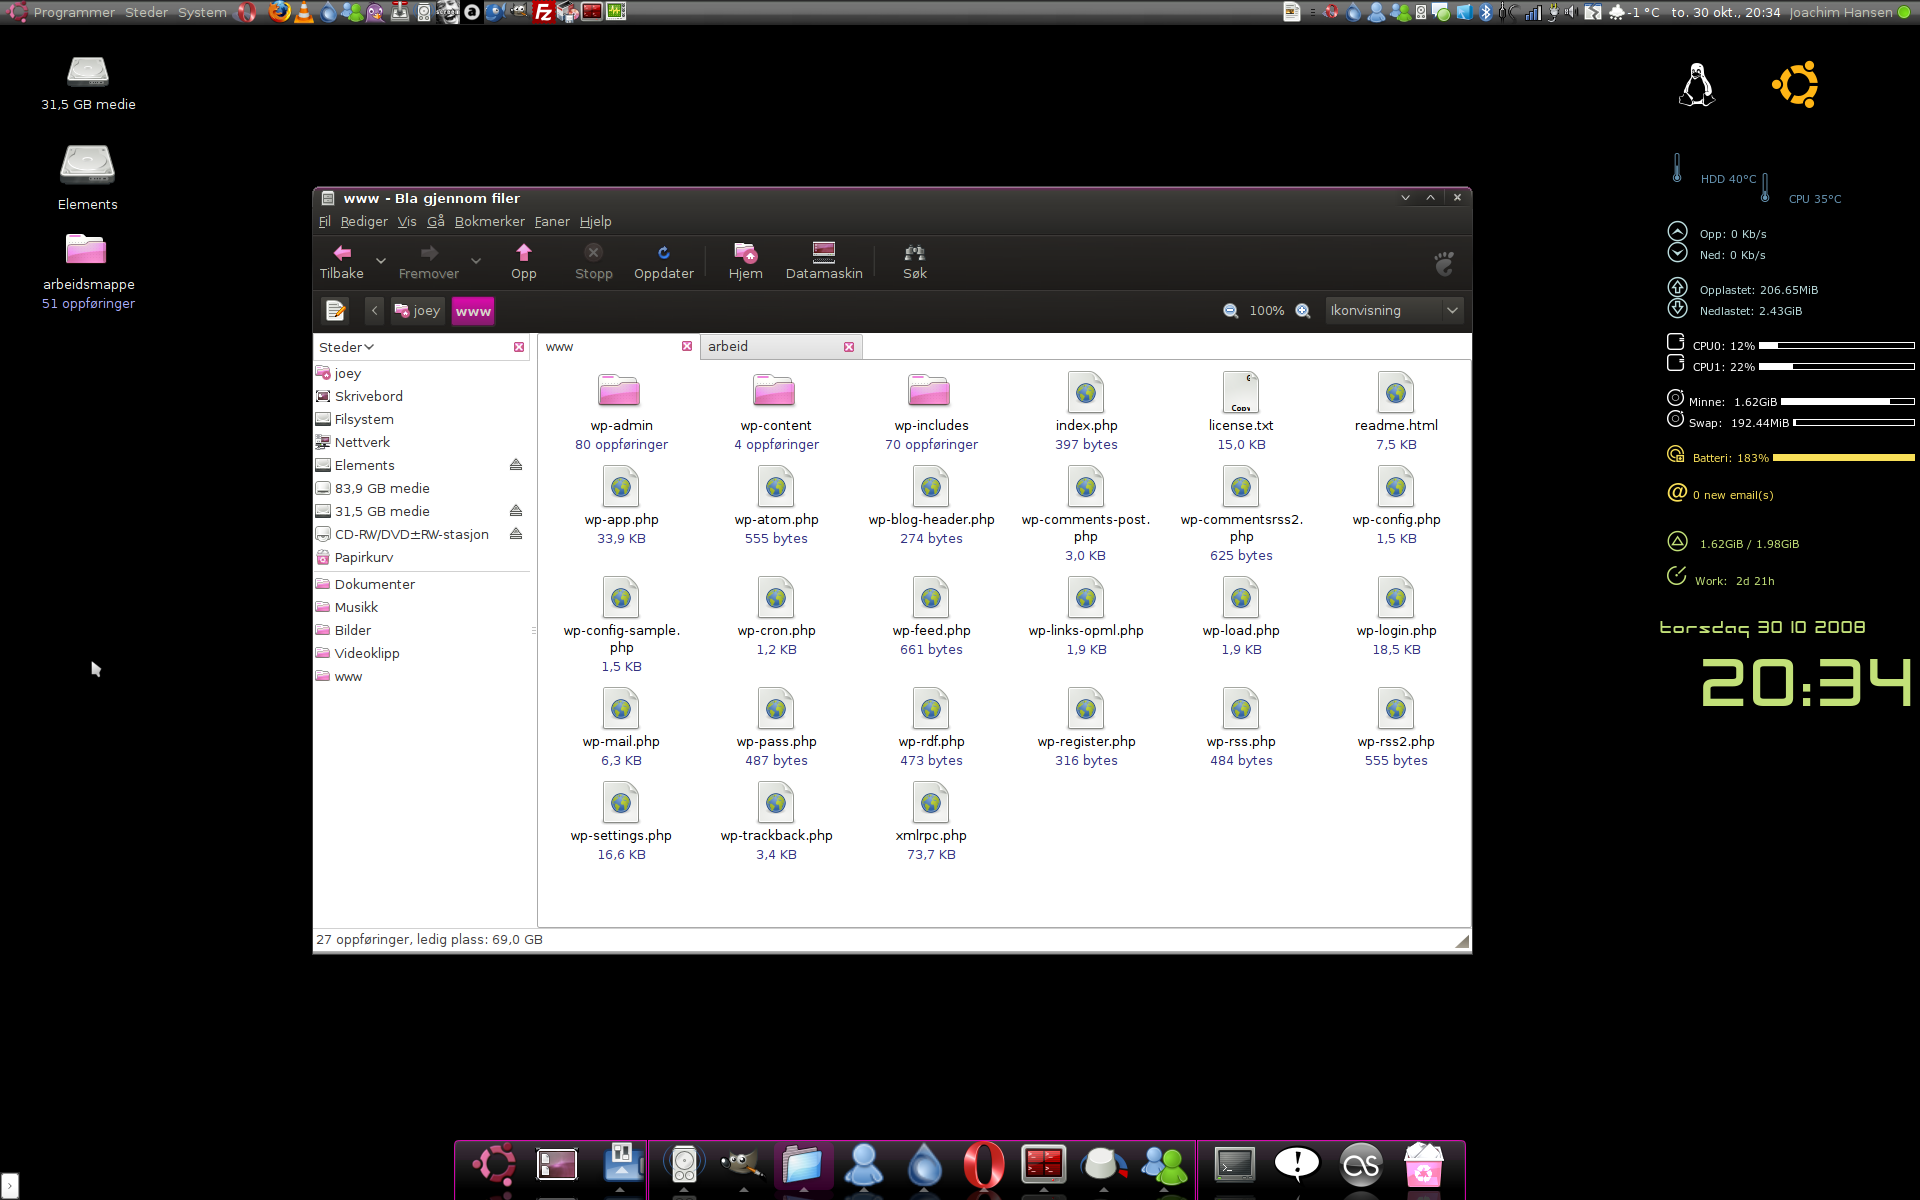This screenshot has width=1920, height=1200.
Task: Eject the CD-RW/DVD±RW-stasjon drive
Action: 516,534
